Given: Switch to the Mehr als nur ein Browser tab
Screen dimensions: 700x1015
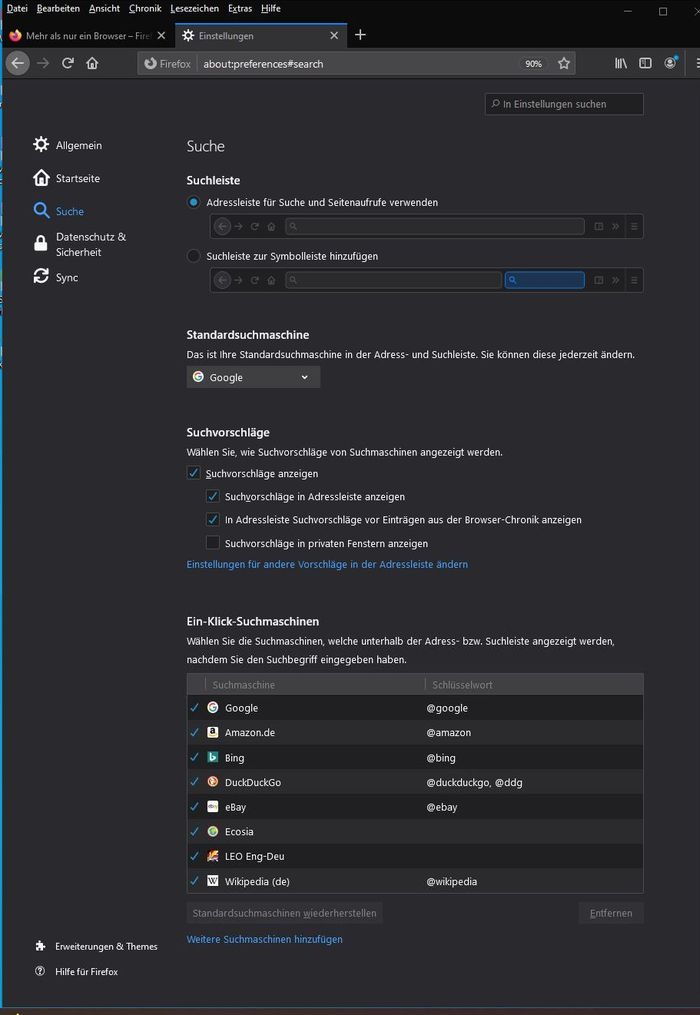Looking at the screenshot, I should pos(85,34).
